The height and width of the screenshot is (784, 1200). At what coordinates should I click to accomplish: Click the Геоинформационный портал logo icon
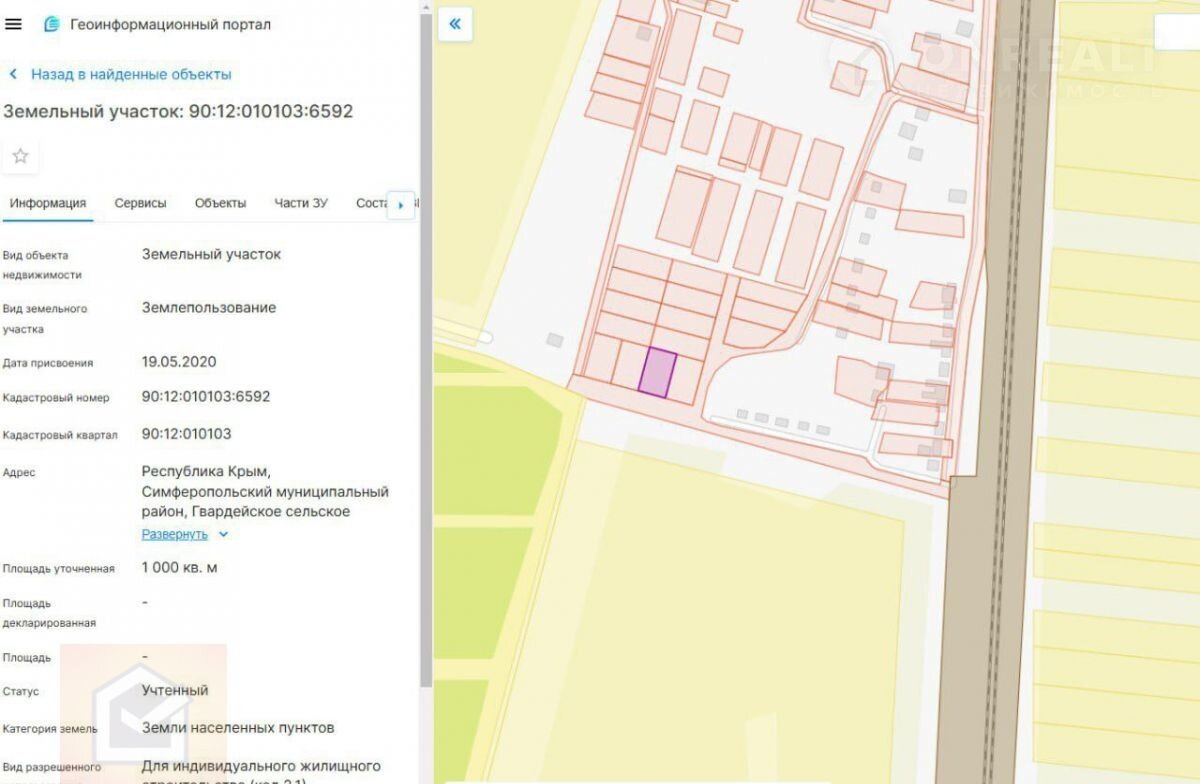[x=52, y=24]
